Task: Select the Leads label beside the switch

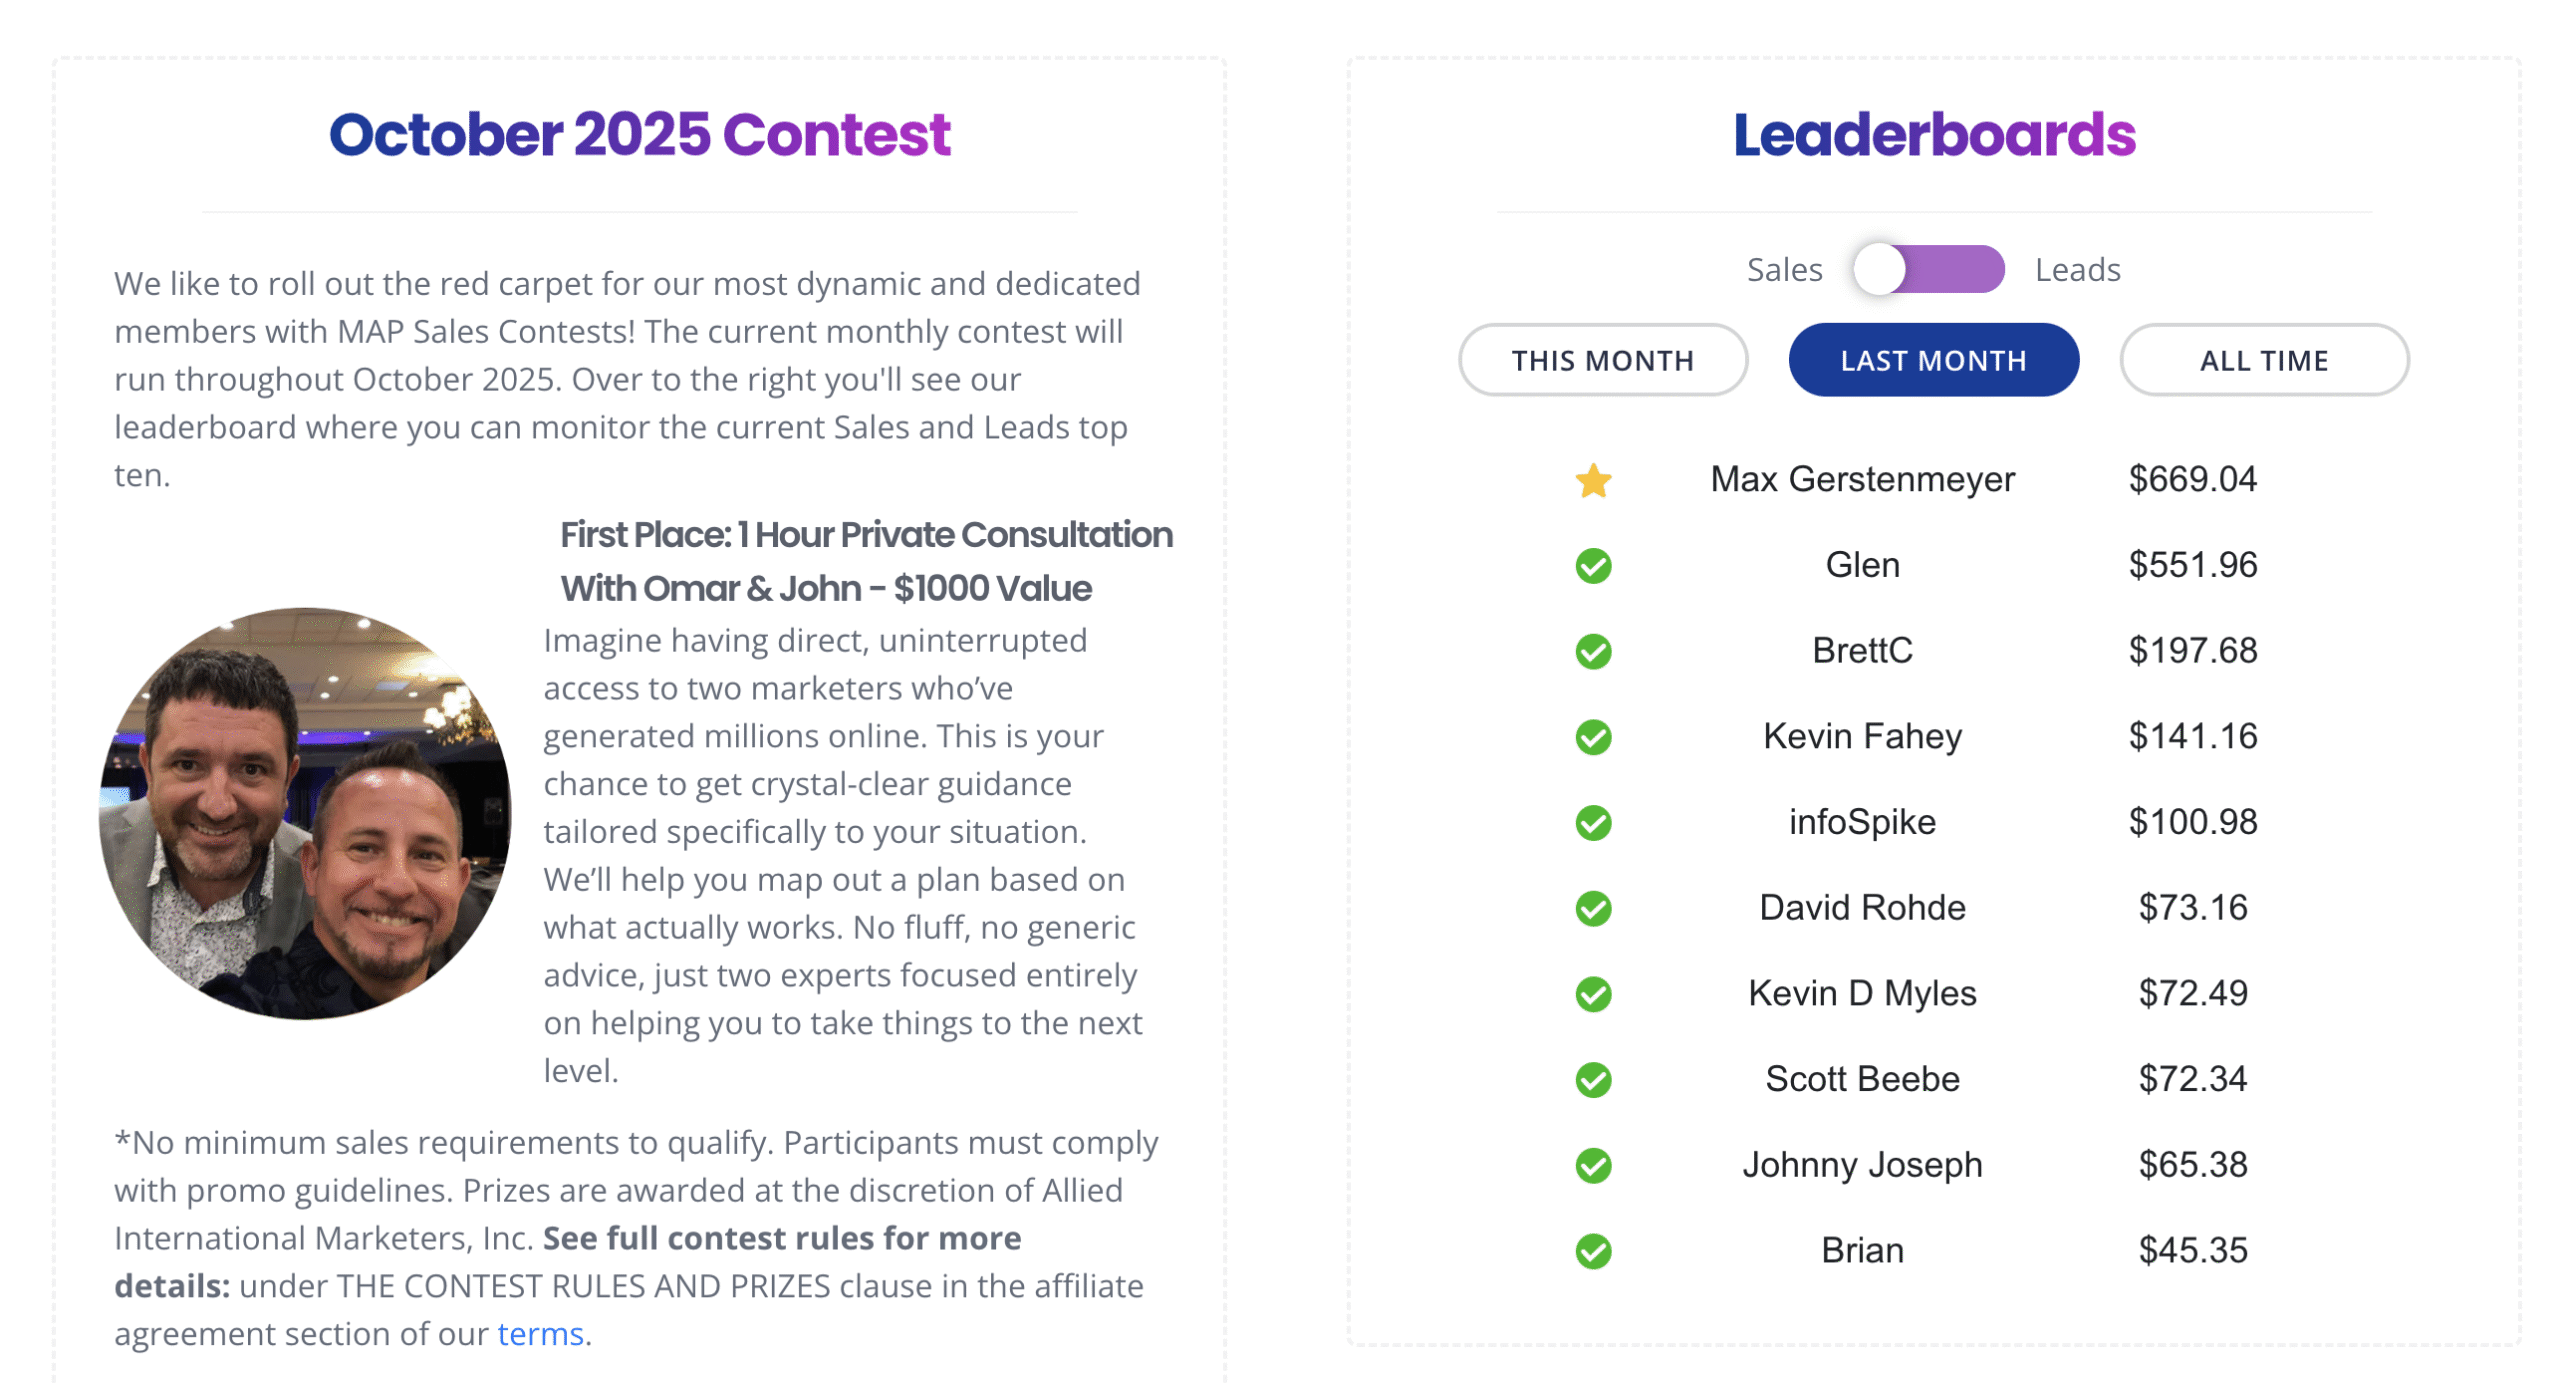Action: [2076, 270]
